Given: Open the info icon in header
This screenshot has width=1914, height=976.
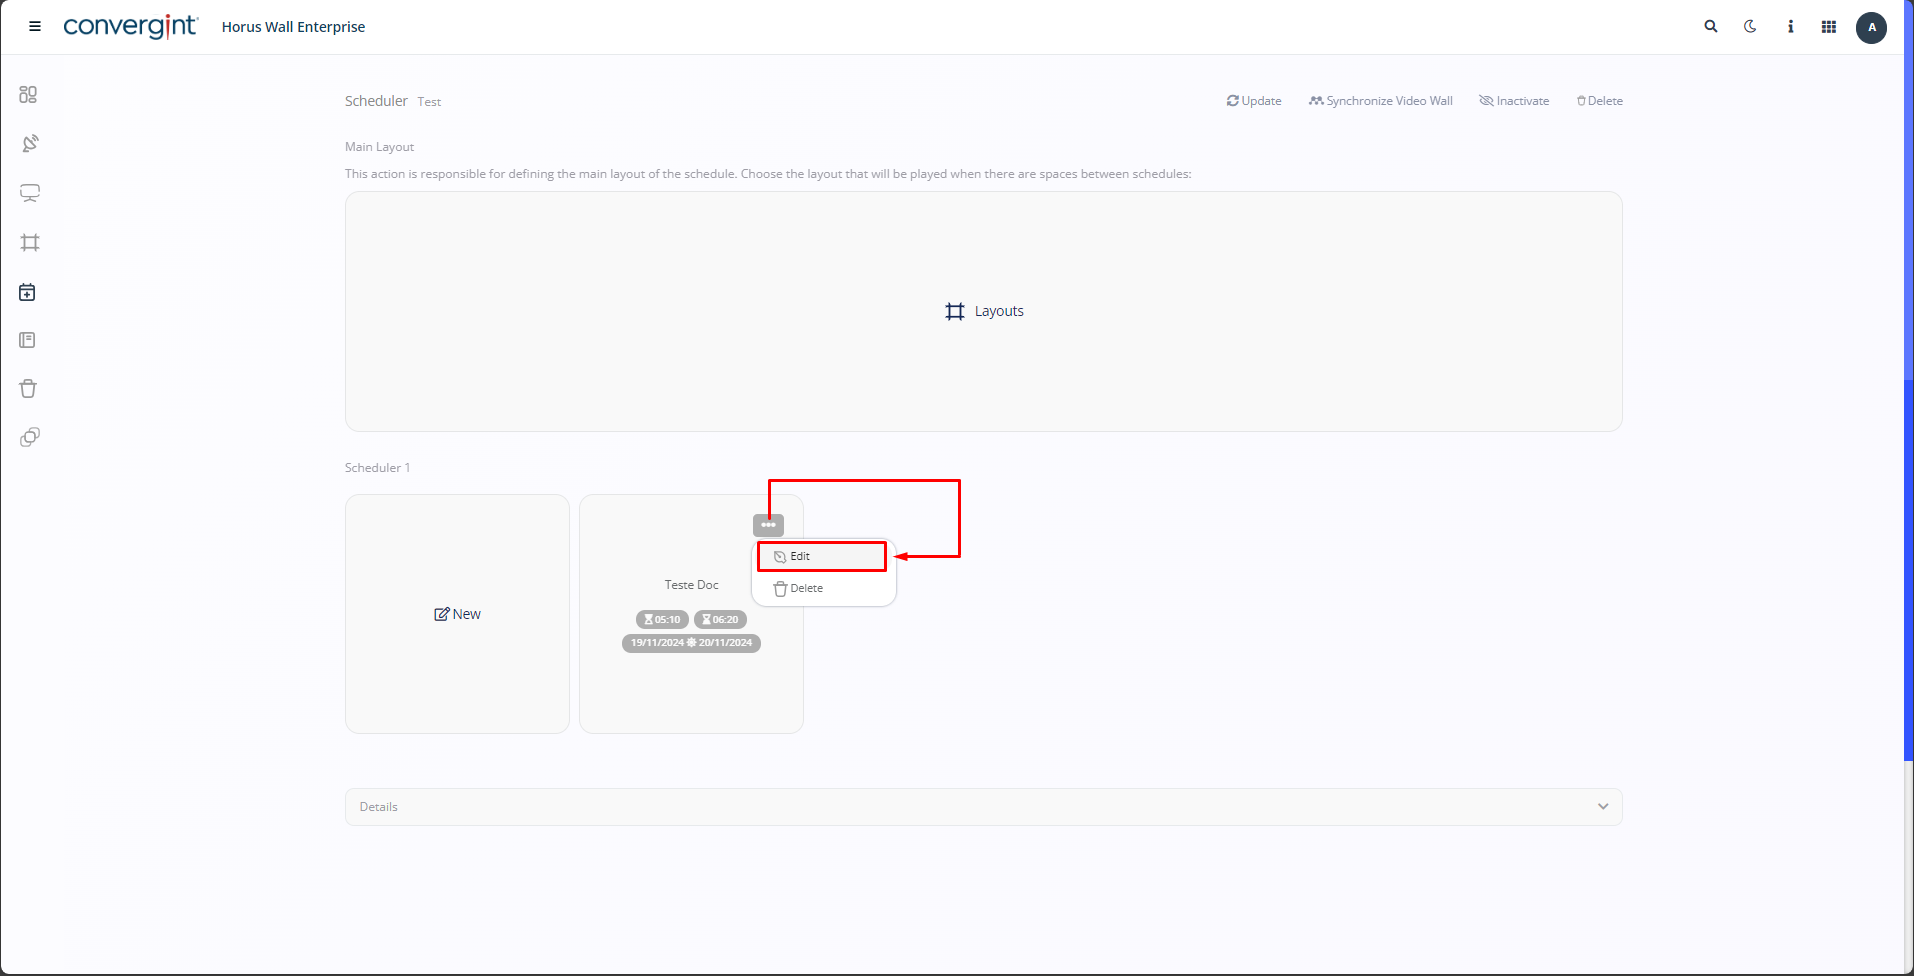Looking at the screenshot, I should [1790, 27].
